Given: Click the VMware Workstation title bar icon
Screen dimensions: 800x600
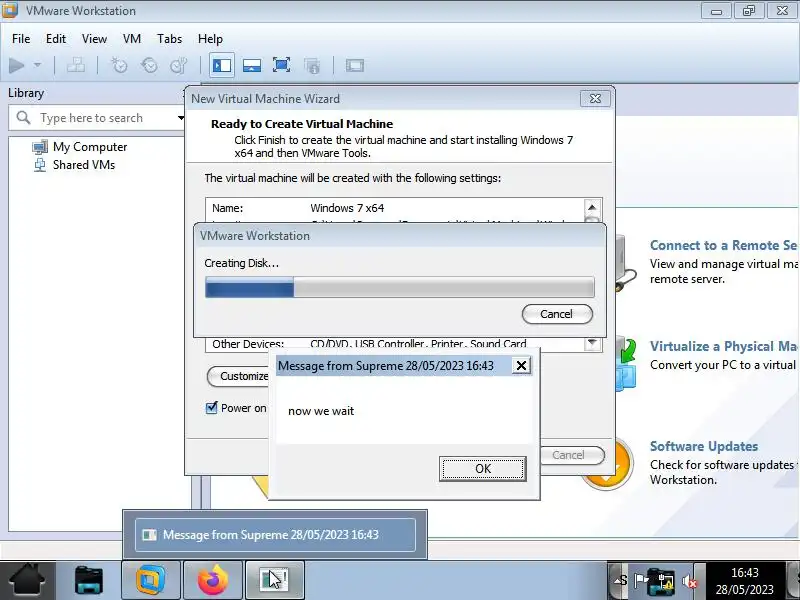Looking at the screenshot, I should [10, 10].
